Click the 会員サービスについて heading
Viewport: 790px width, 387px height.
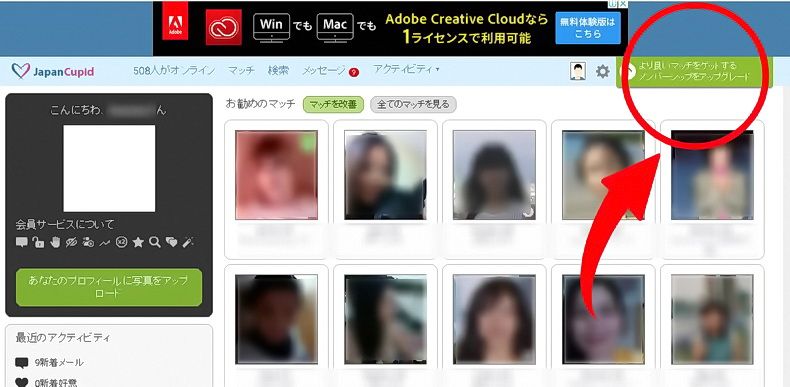click(x=65, y=224)
